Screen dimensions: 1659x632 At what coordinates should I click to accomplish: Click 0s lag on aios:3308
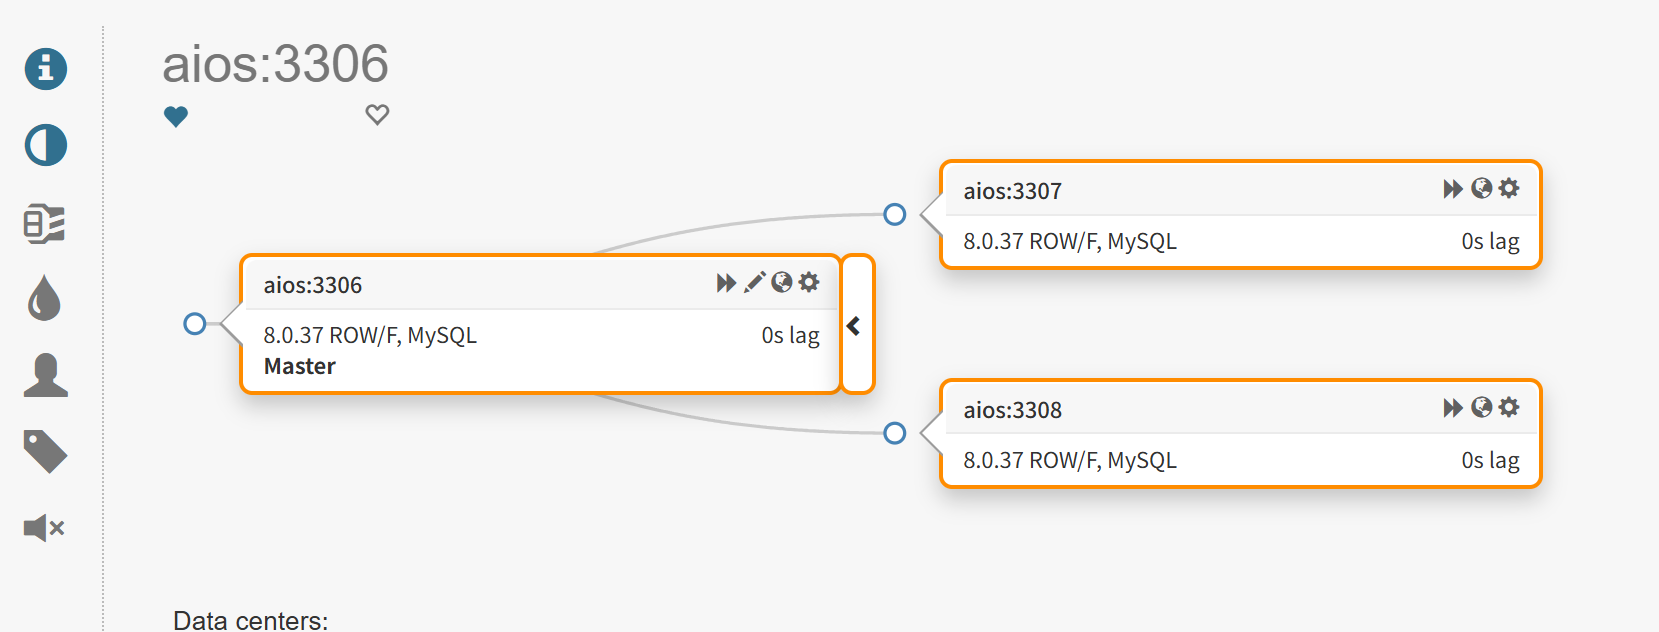pyautogui.click(x=1490, y=460)
